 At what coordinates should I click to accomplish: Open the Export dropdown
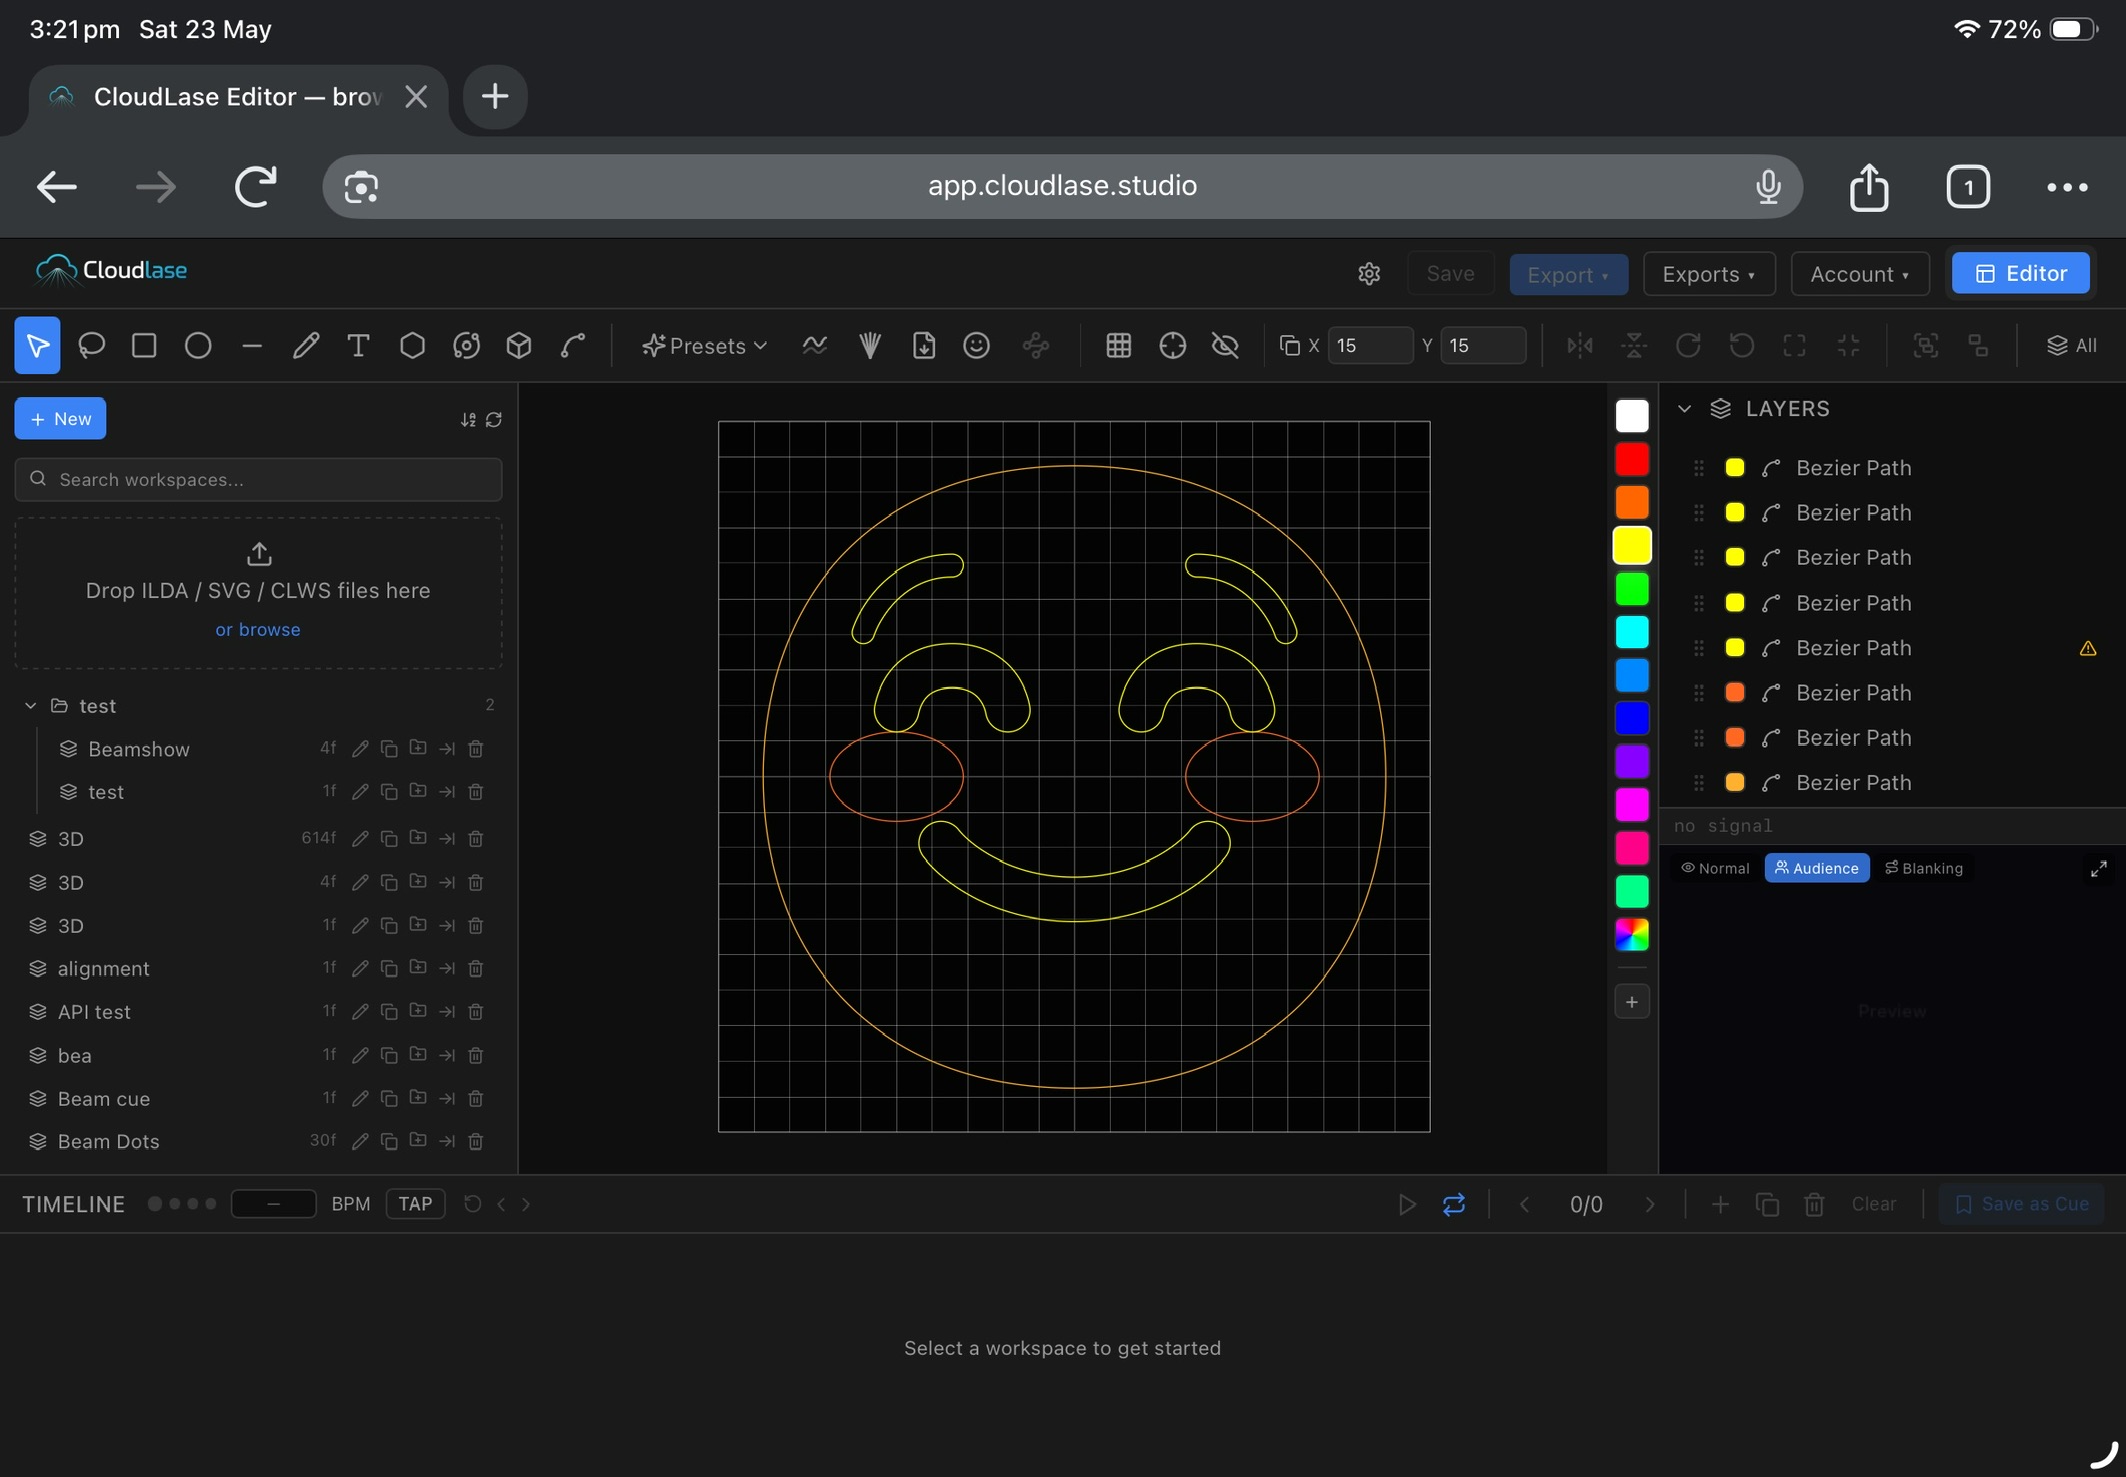coord(1568,274)
